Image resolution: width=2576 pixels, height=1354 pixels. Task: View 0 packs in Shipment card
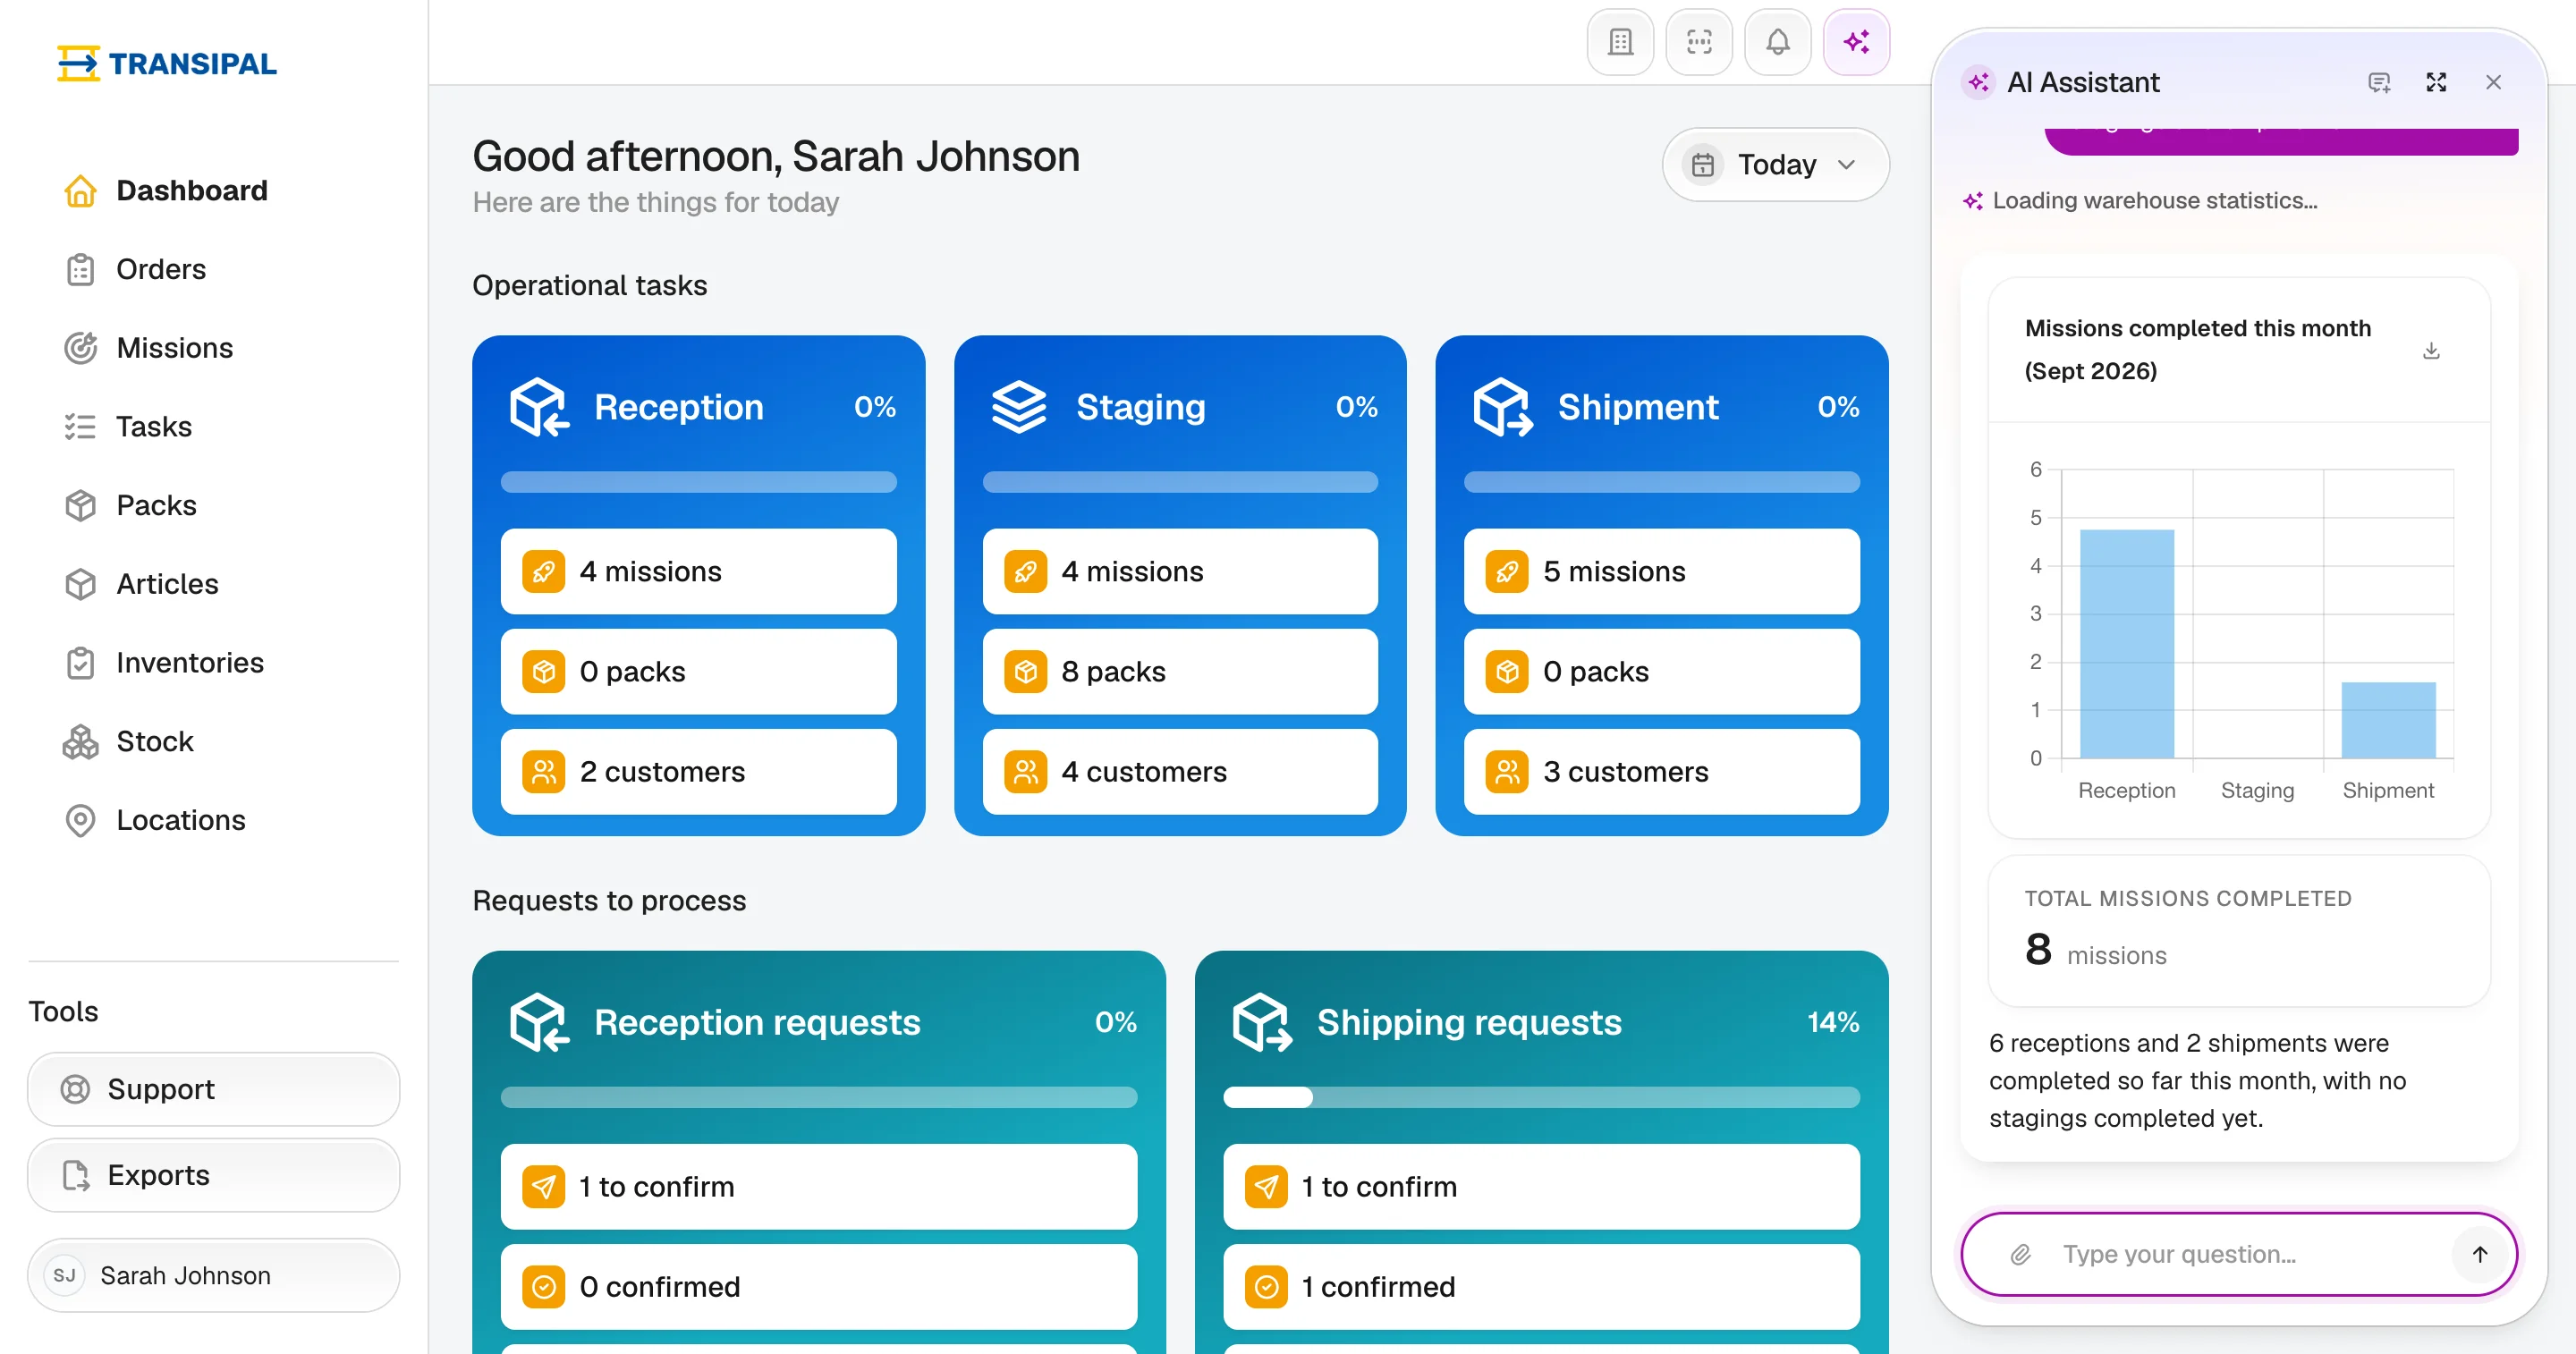tap(1661, 671)
